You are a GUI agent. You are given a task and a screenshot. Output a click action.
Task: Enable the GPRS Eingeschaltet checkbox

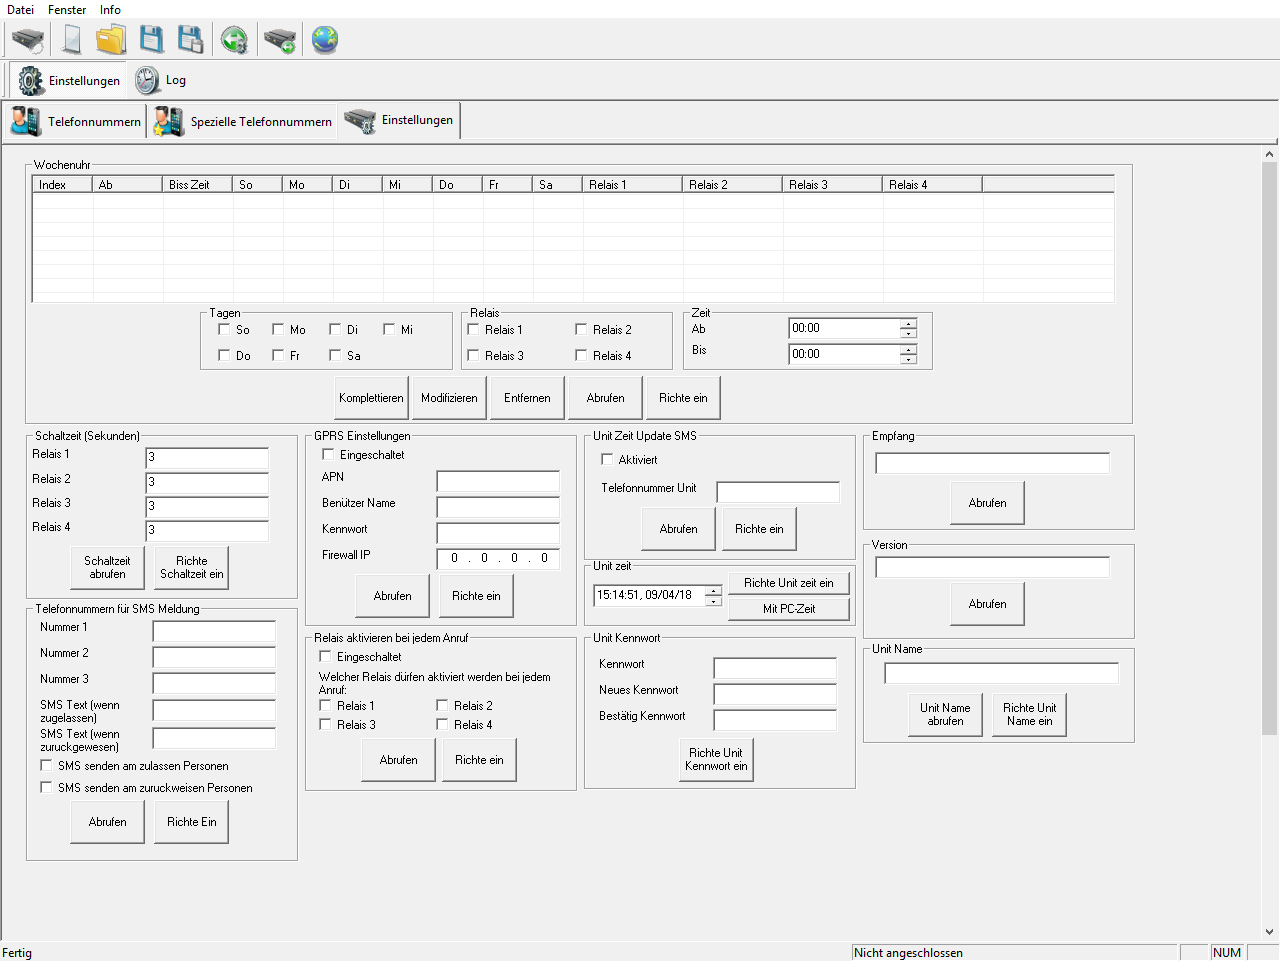(x=328, y=455)
